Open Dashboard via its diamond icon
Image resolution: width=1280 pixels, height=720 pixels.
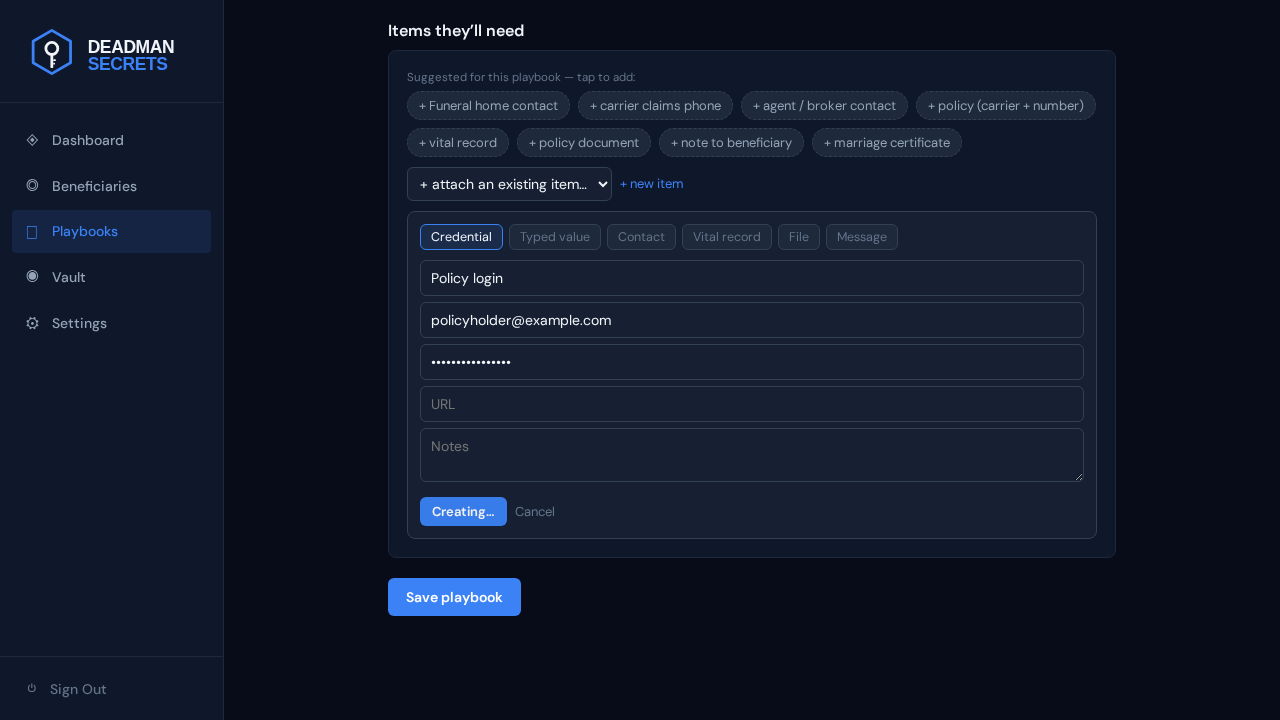click(x=32, y=140)
